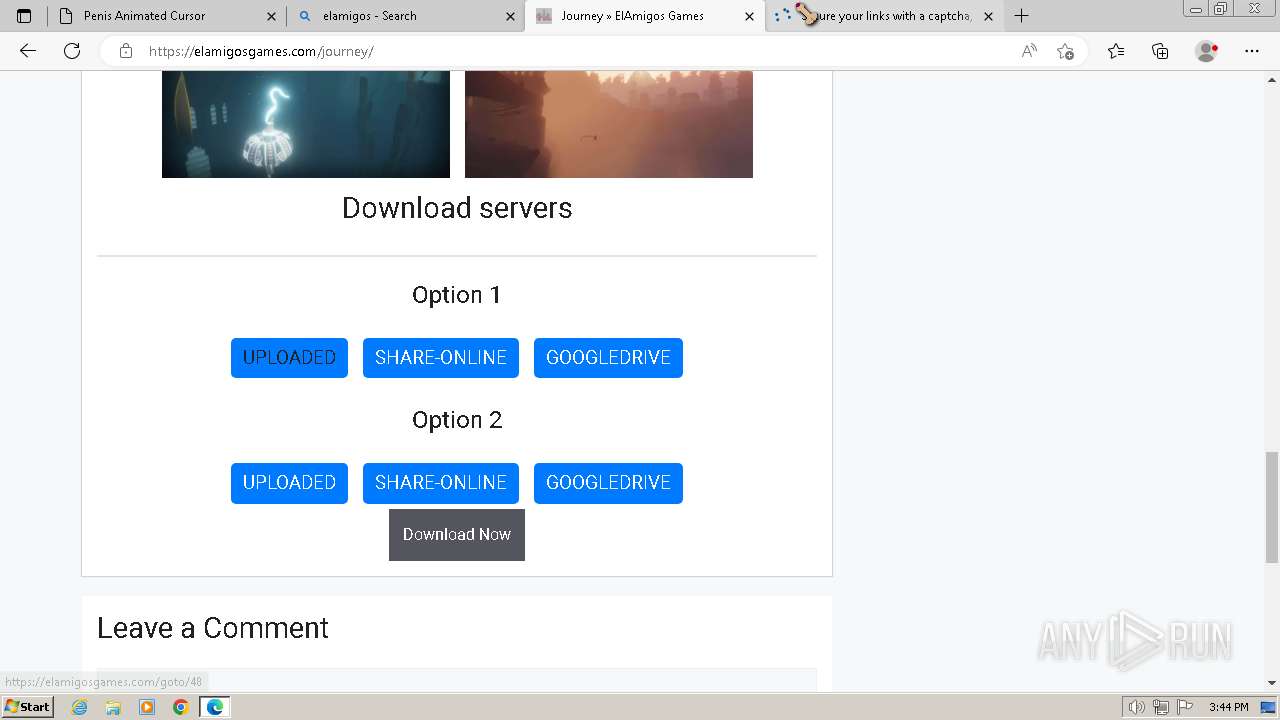The width and height of the screenshot is (1280, 720).
Task: Launch Google Chrome from taskbar
Action: tap(181, 707)
